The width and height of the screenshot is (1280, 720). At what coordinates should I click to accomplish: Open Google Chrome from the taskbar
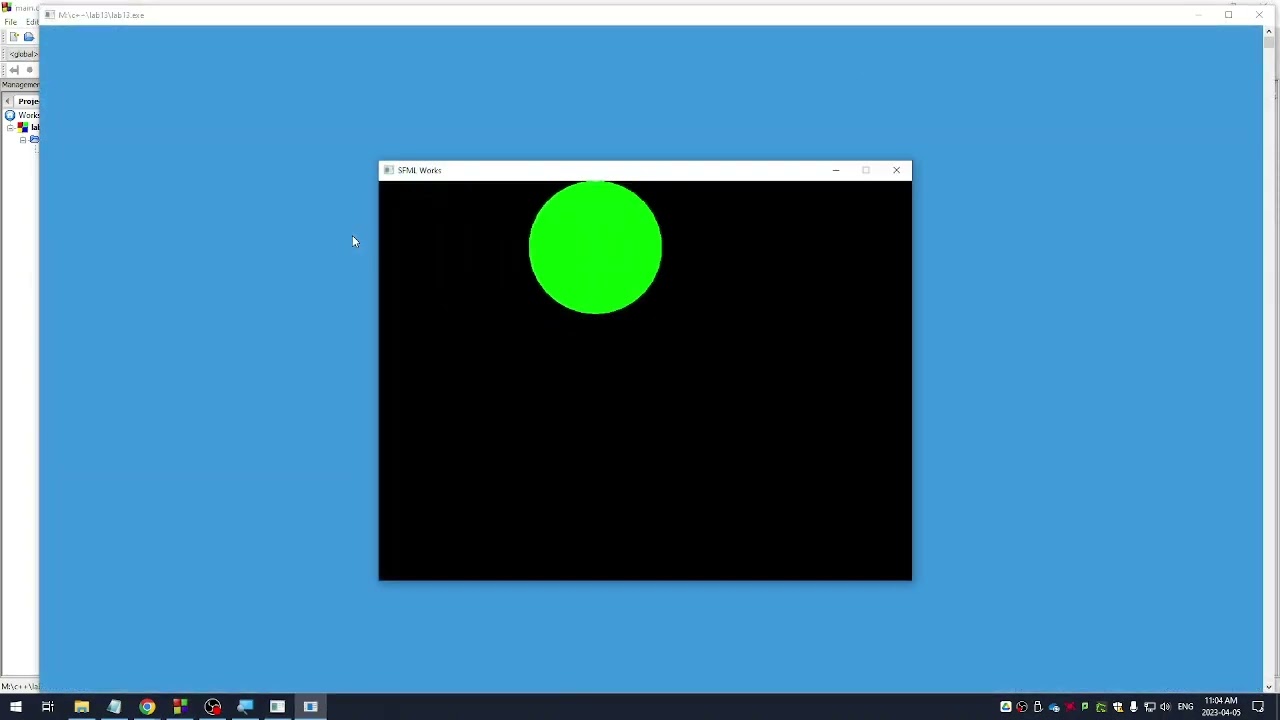pos(147,707)
